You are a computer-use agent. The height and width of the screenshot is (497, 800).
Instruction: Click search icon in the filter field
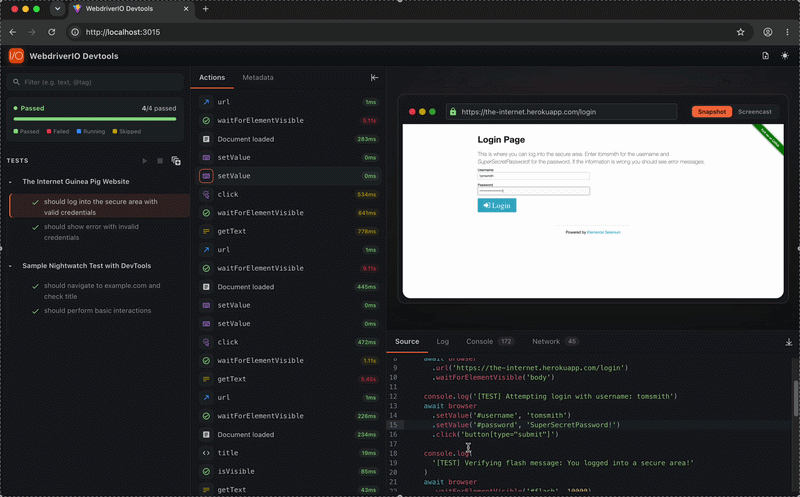click(16, 82)
